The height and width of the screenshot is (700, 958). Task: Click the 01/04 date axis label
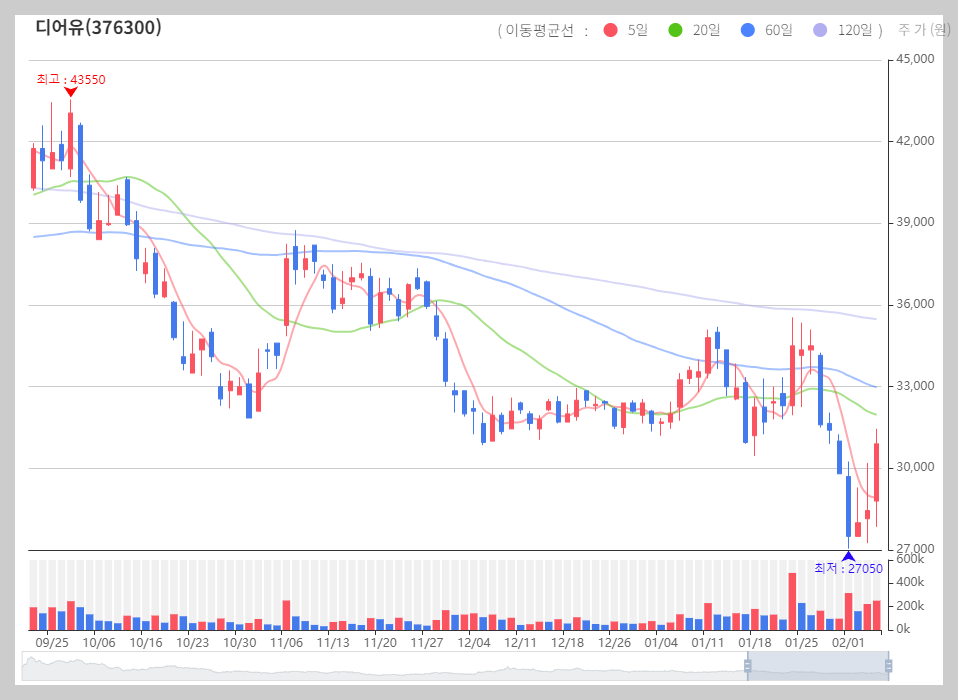(661, 642)
